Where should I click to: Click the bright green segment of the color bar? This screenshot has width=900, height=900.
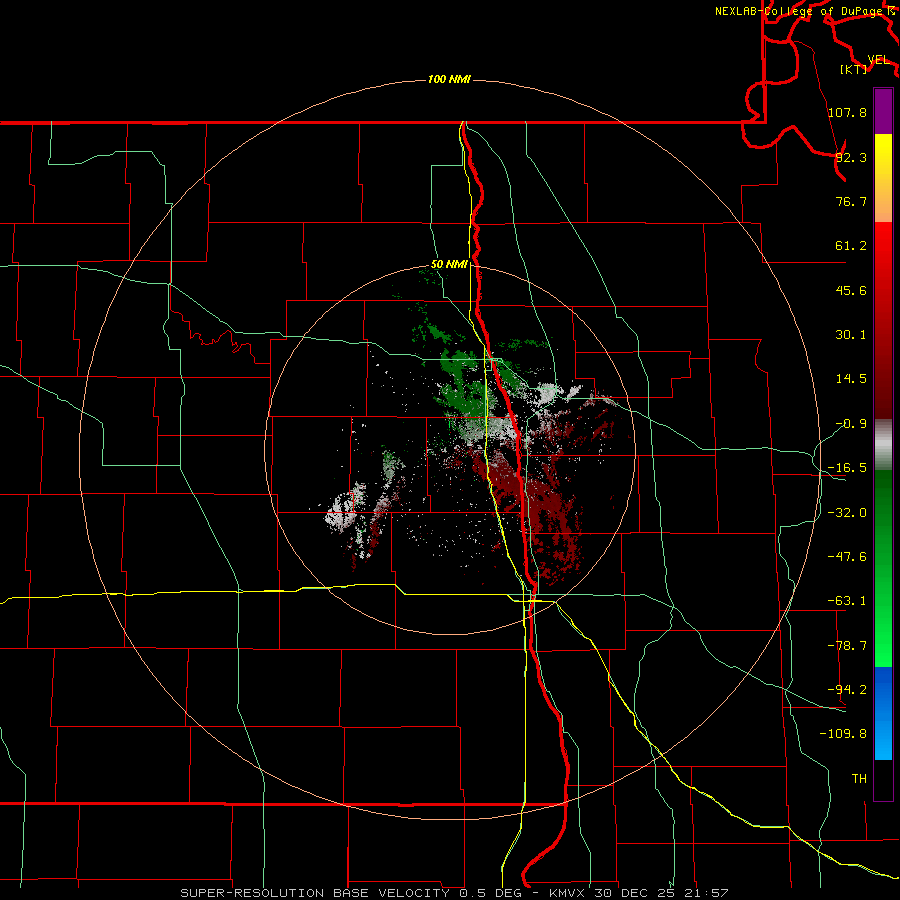pyautogui.click(x=883, y=568)
